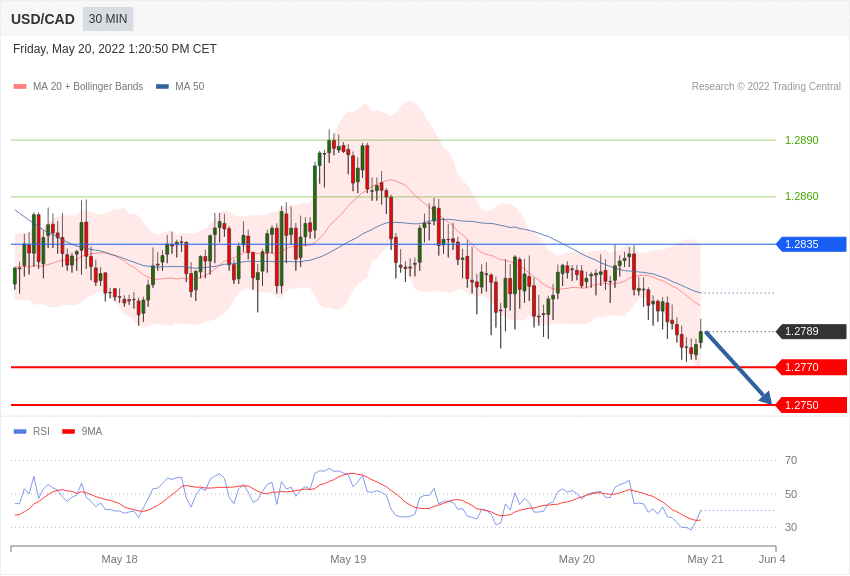Image resolution: width=850 pixels, height=576 pixels.
Task: Click the USD/CAD pair title
Action: coord(43,19)
